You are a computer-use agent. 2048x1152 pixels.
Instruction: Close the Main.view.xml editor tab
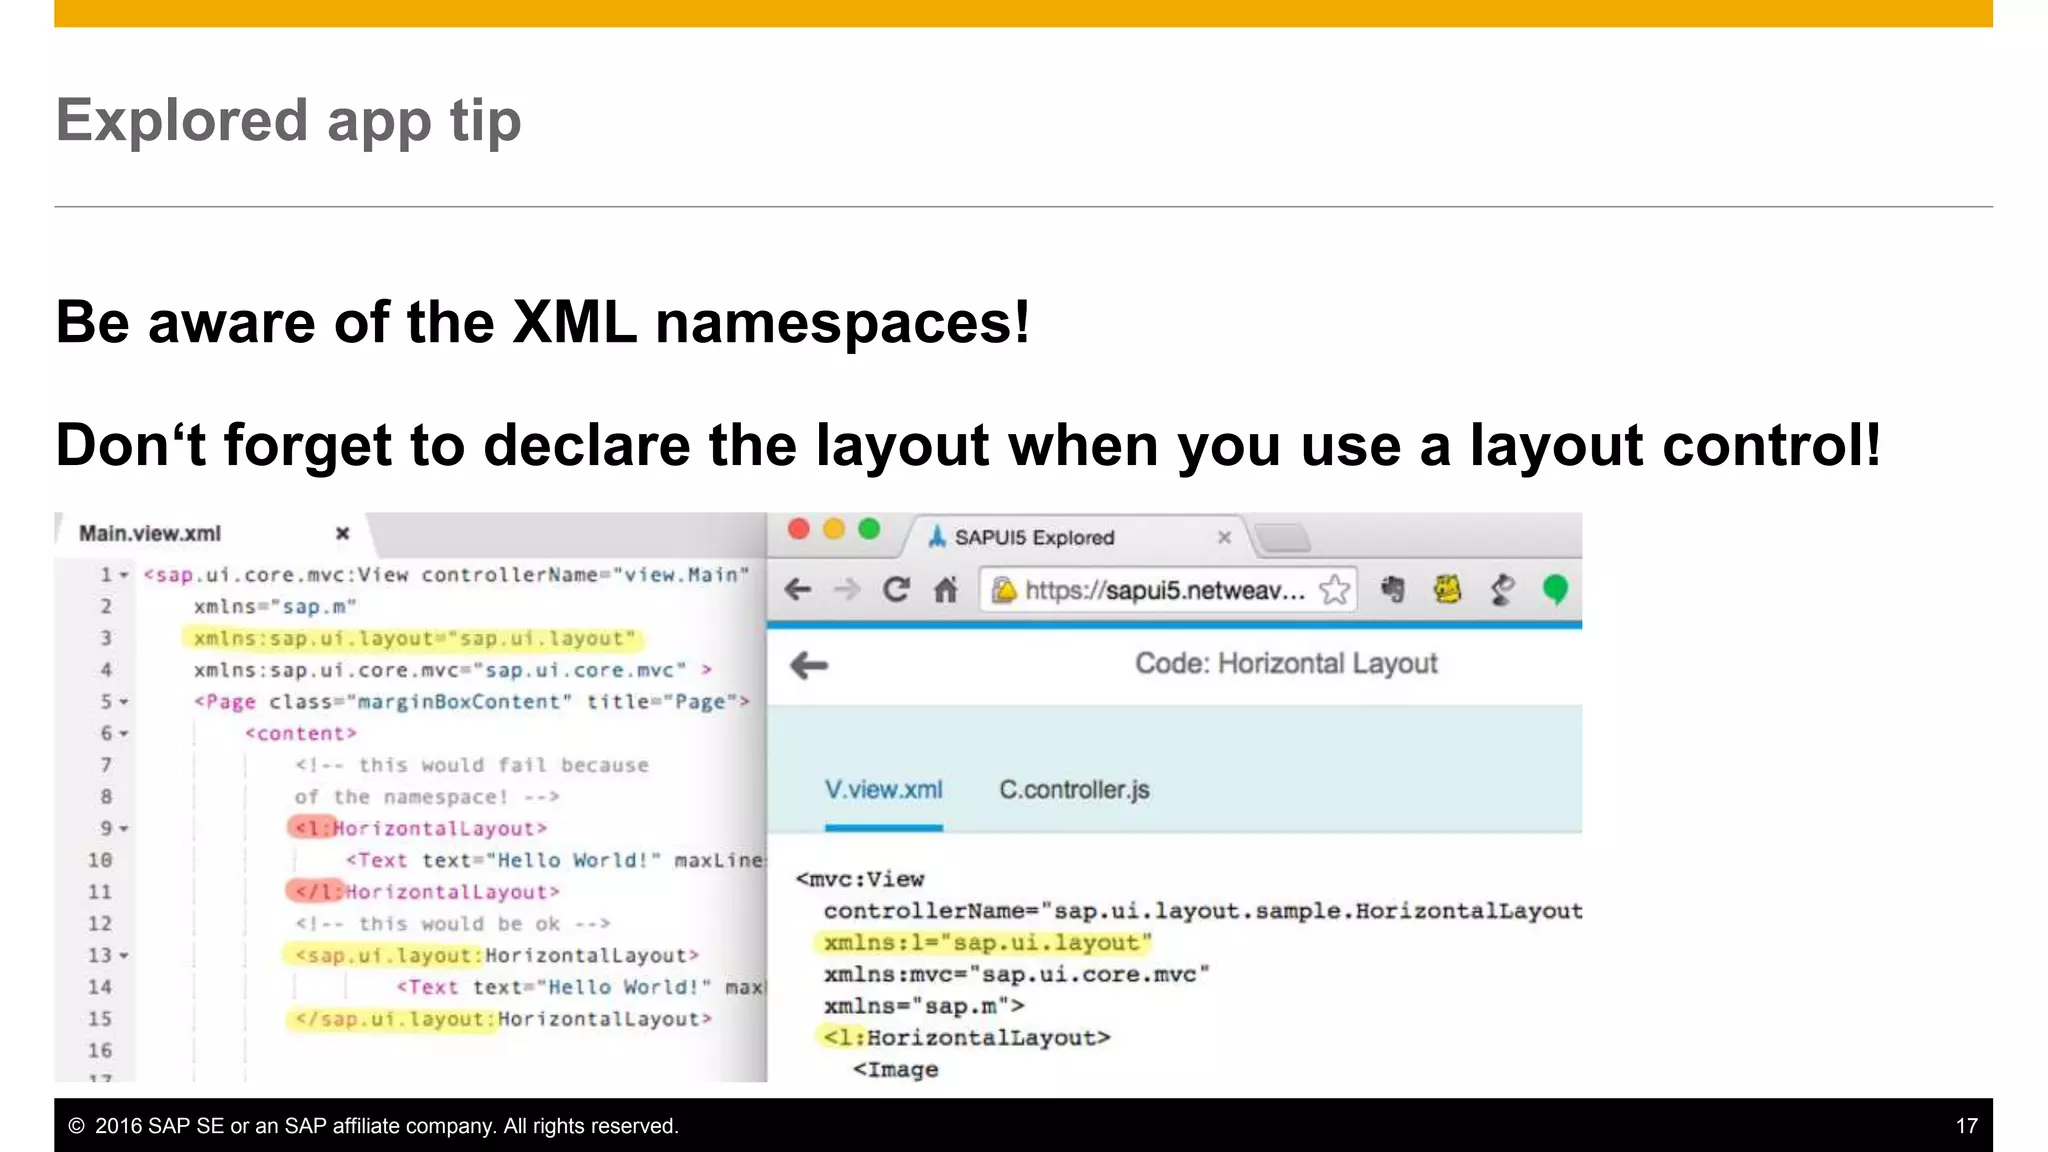[342, 533]
